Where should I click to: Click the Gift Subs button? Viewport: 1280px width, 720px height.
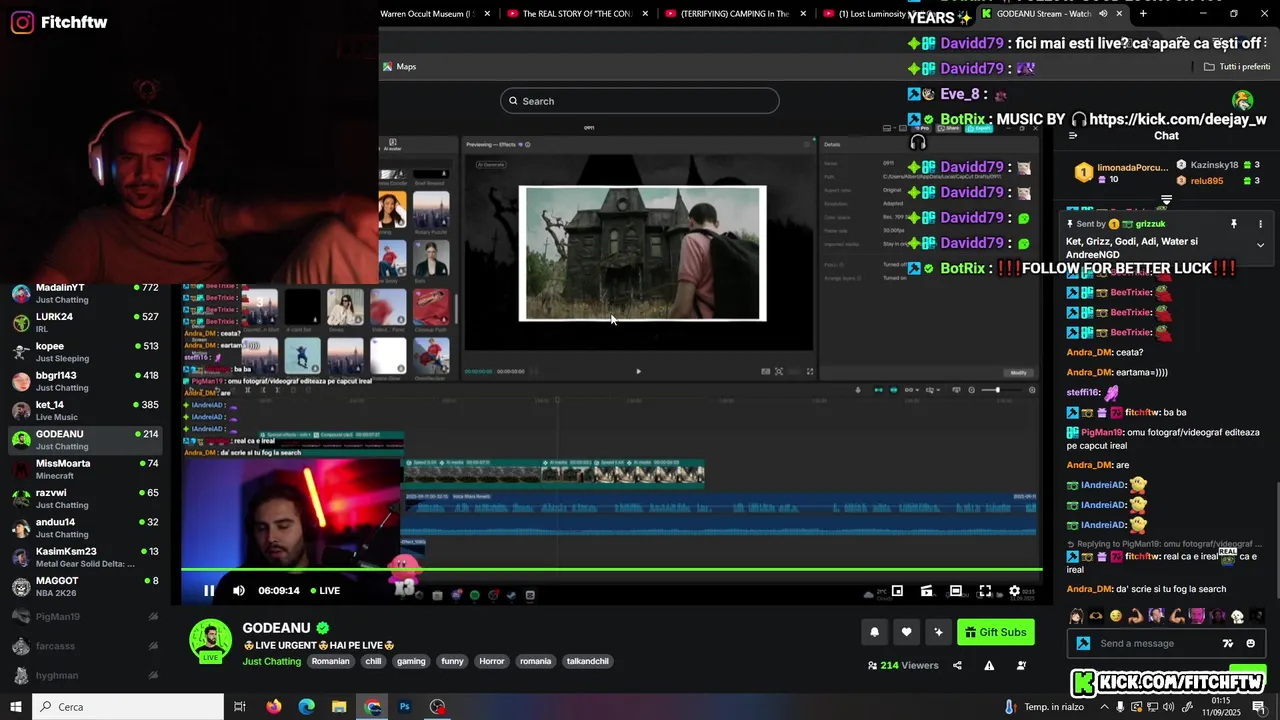tap(995, 632)
